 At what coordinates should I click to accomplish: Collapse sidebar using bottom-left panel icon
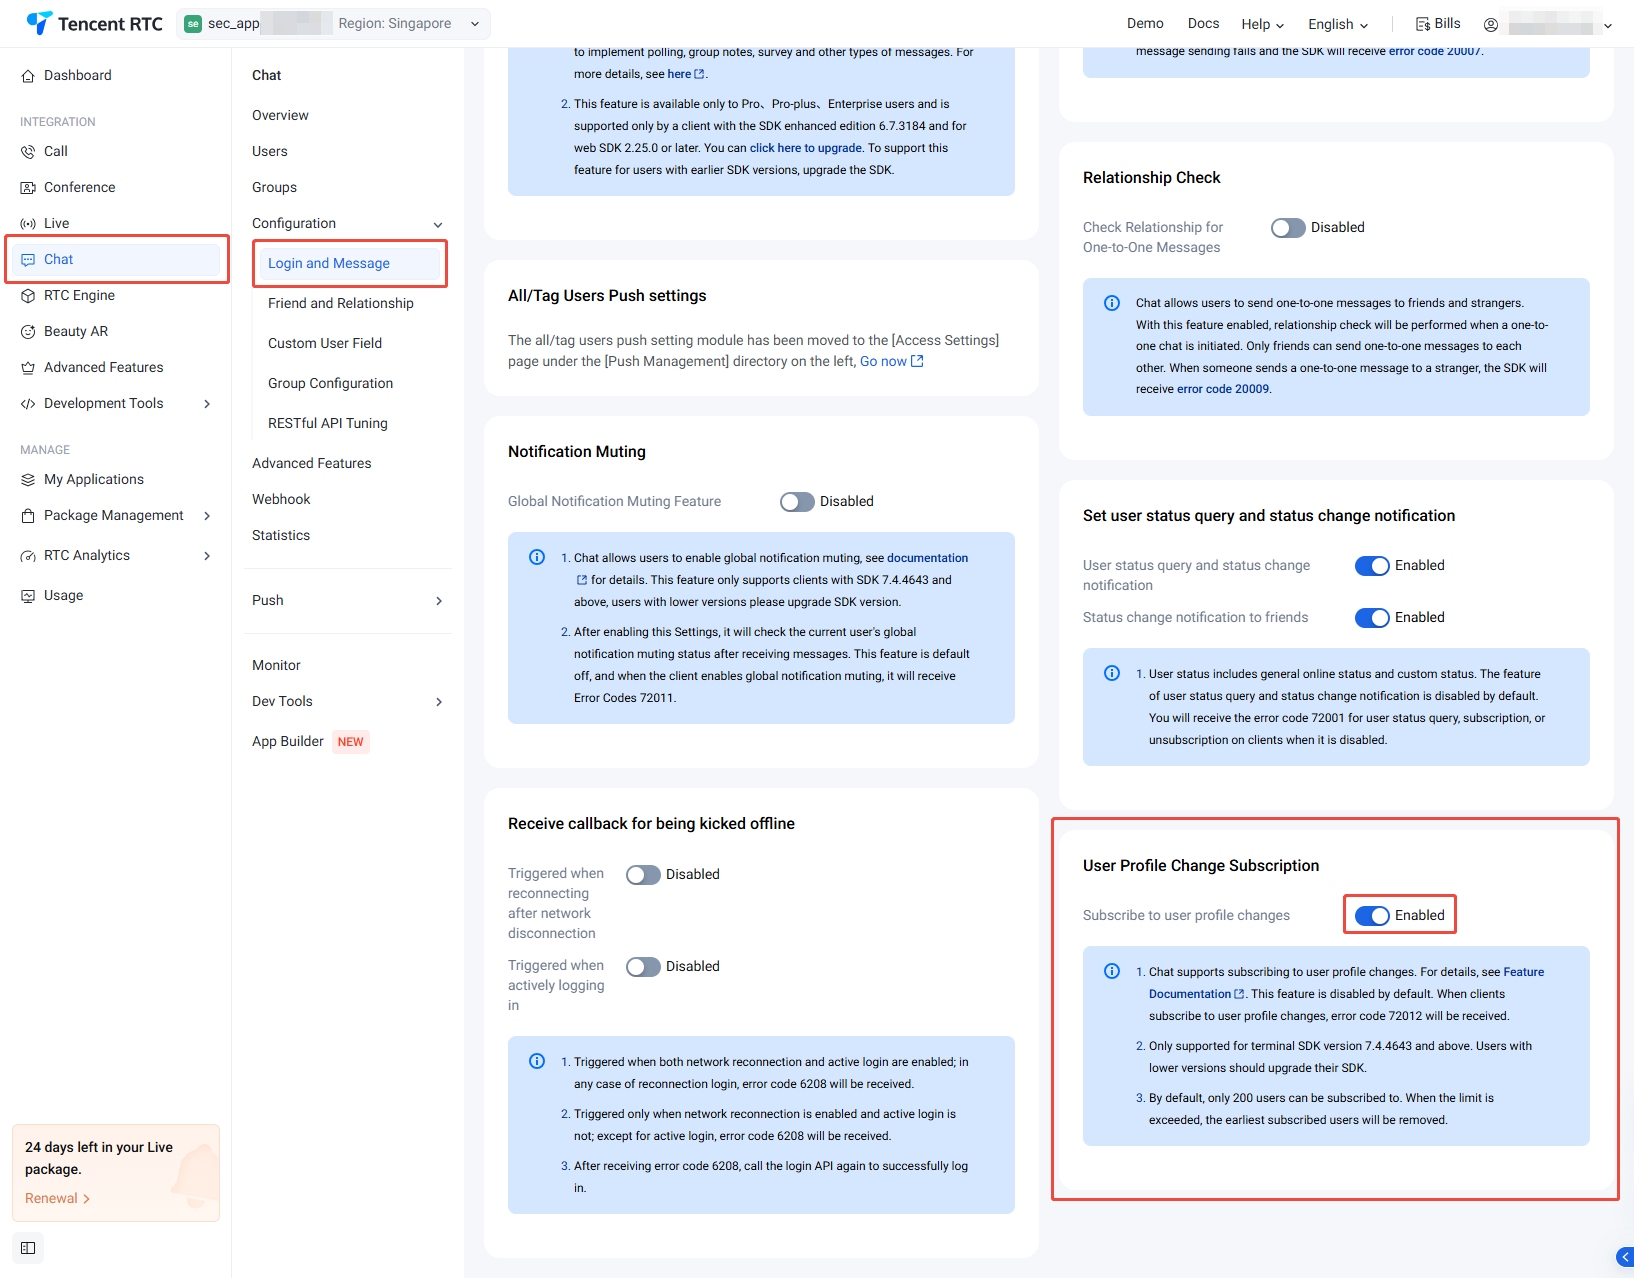[x=28, y=1248]
